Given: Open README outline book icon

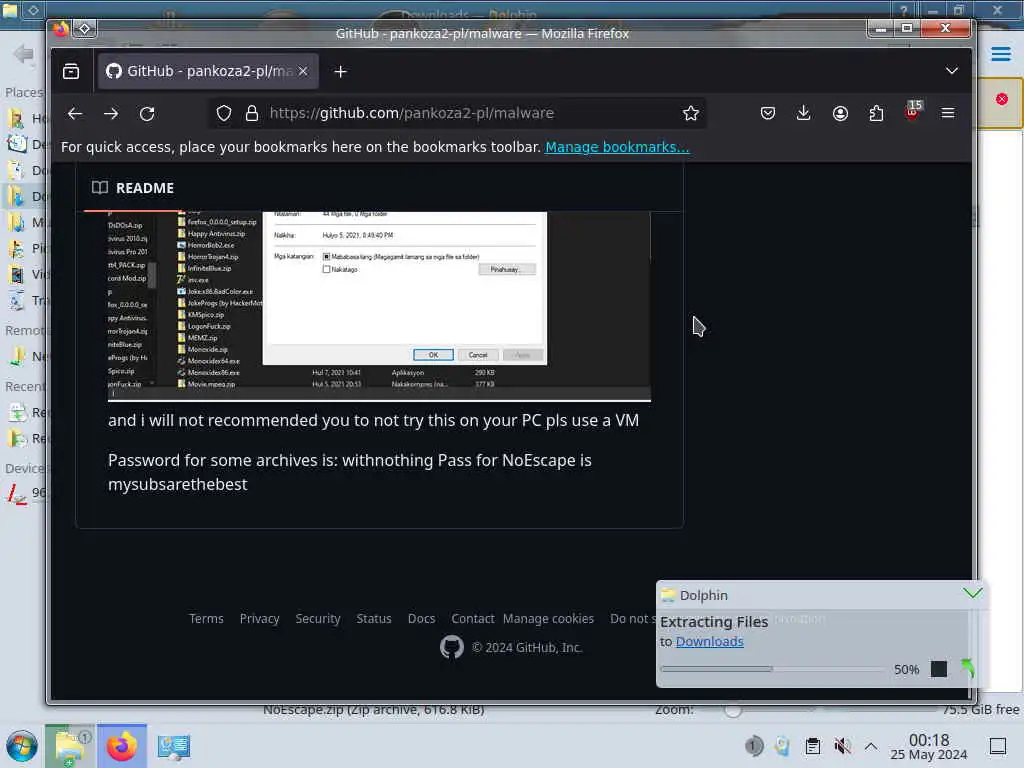Looking at the screenshot, I should click(100, 188).
